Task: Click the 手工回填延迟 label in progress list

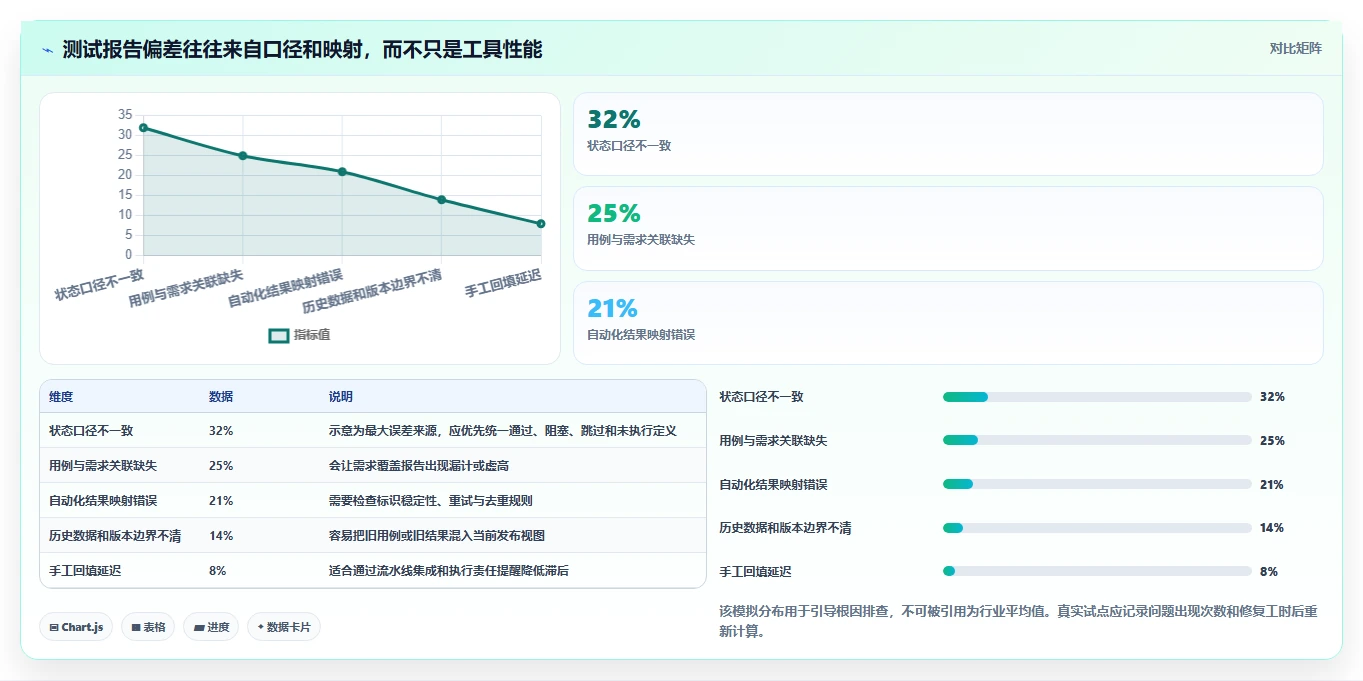Action: (755, 572)
